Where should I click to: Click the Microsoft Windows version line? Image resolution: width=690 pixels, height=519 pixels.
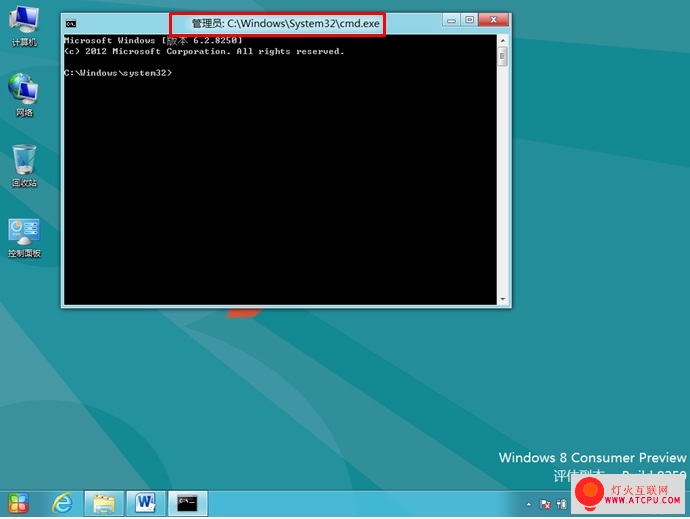[x=153, y=40]
